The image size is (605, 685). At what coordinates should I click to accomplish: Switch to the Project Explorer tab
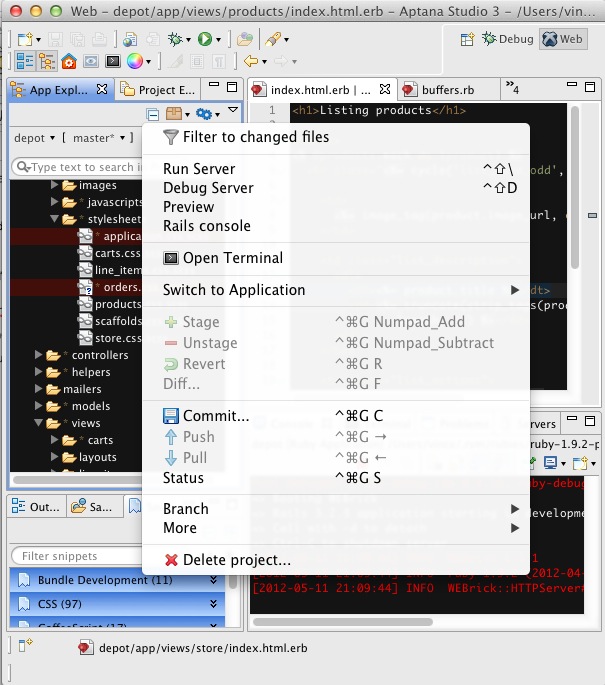[158, 90]
